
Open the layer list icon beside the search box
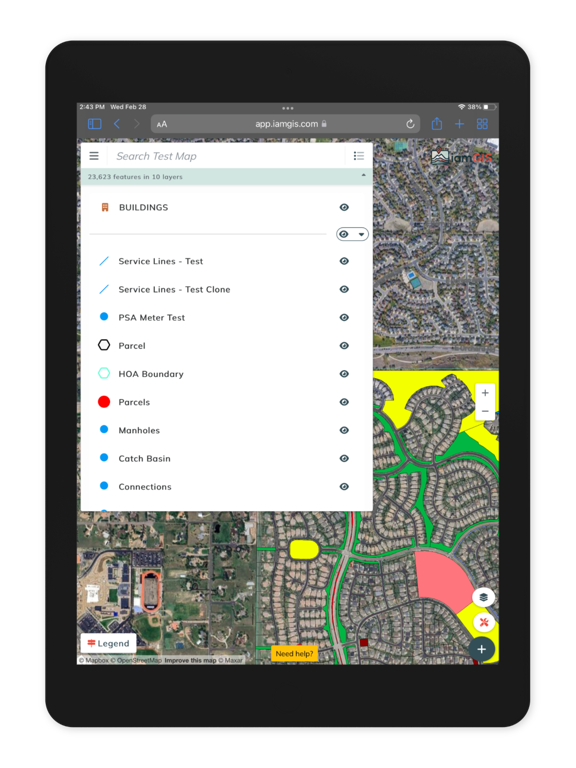359,156
